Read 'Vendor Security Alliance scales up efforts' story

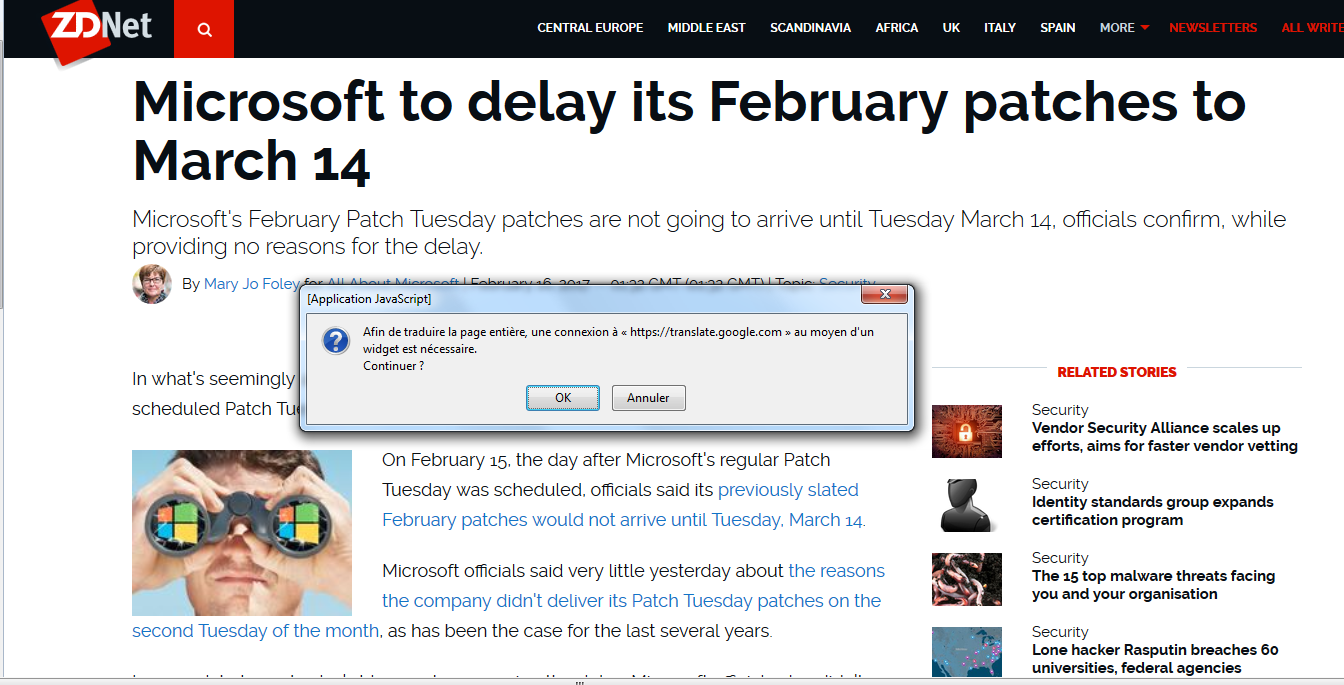tap(1165, 437)
